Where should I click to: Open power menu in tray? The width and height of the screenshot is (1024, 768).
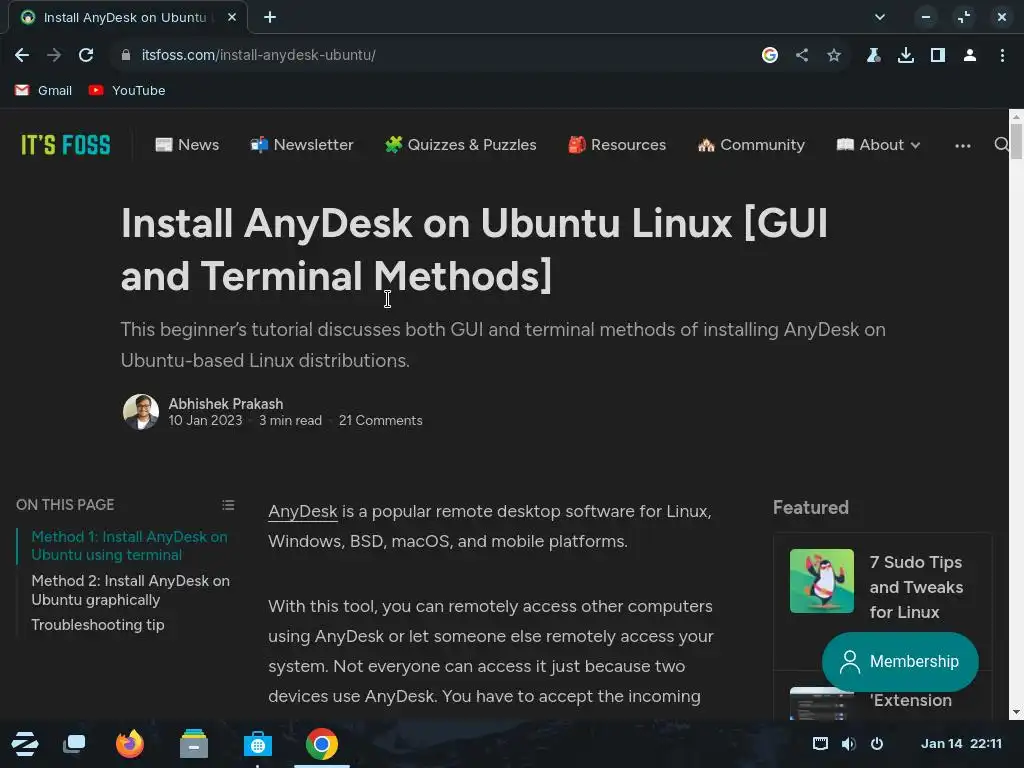877,744
